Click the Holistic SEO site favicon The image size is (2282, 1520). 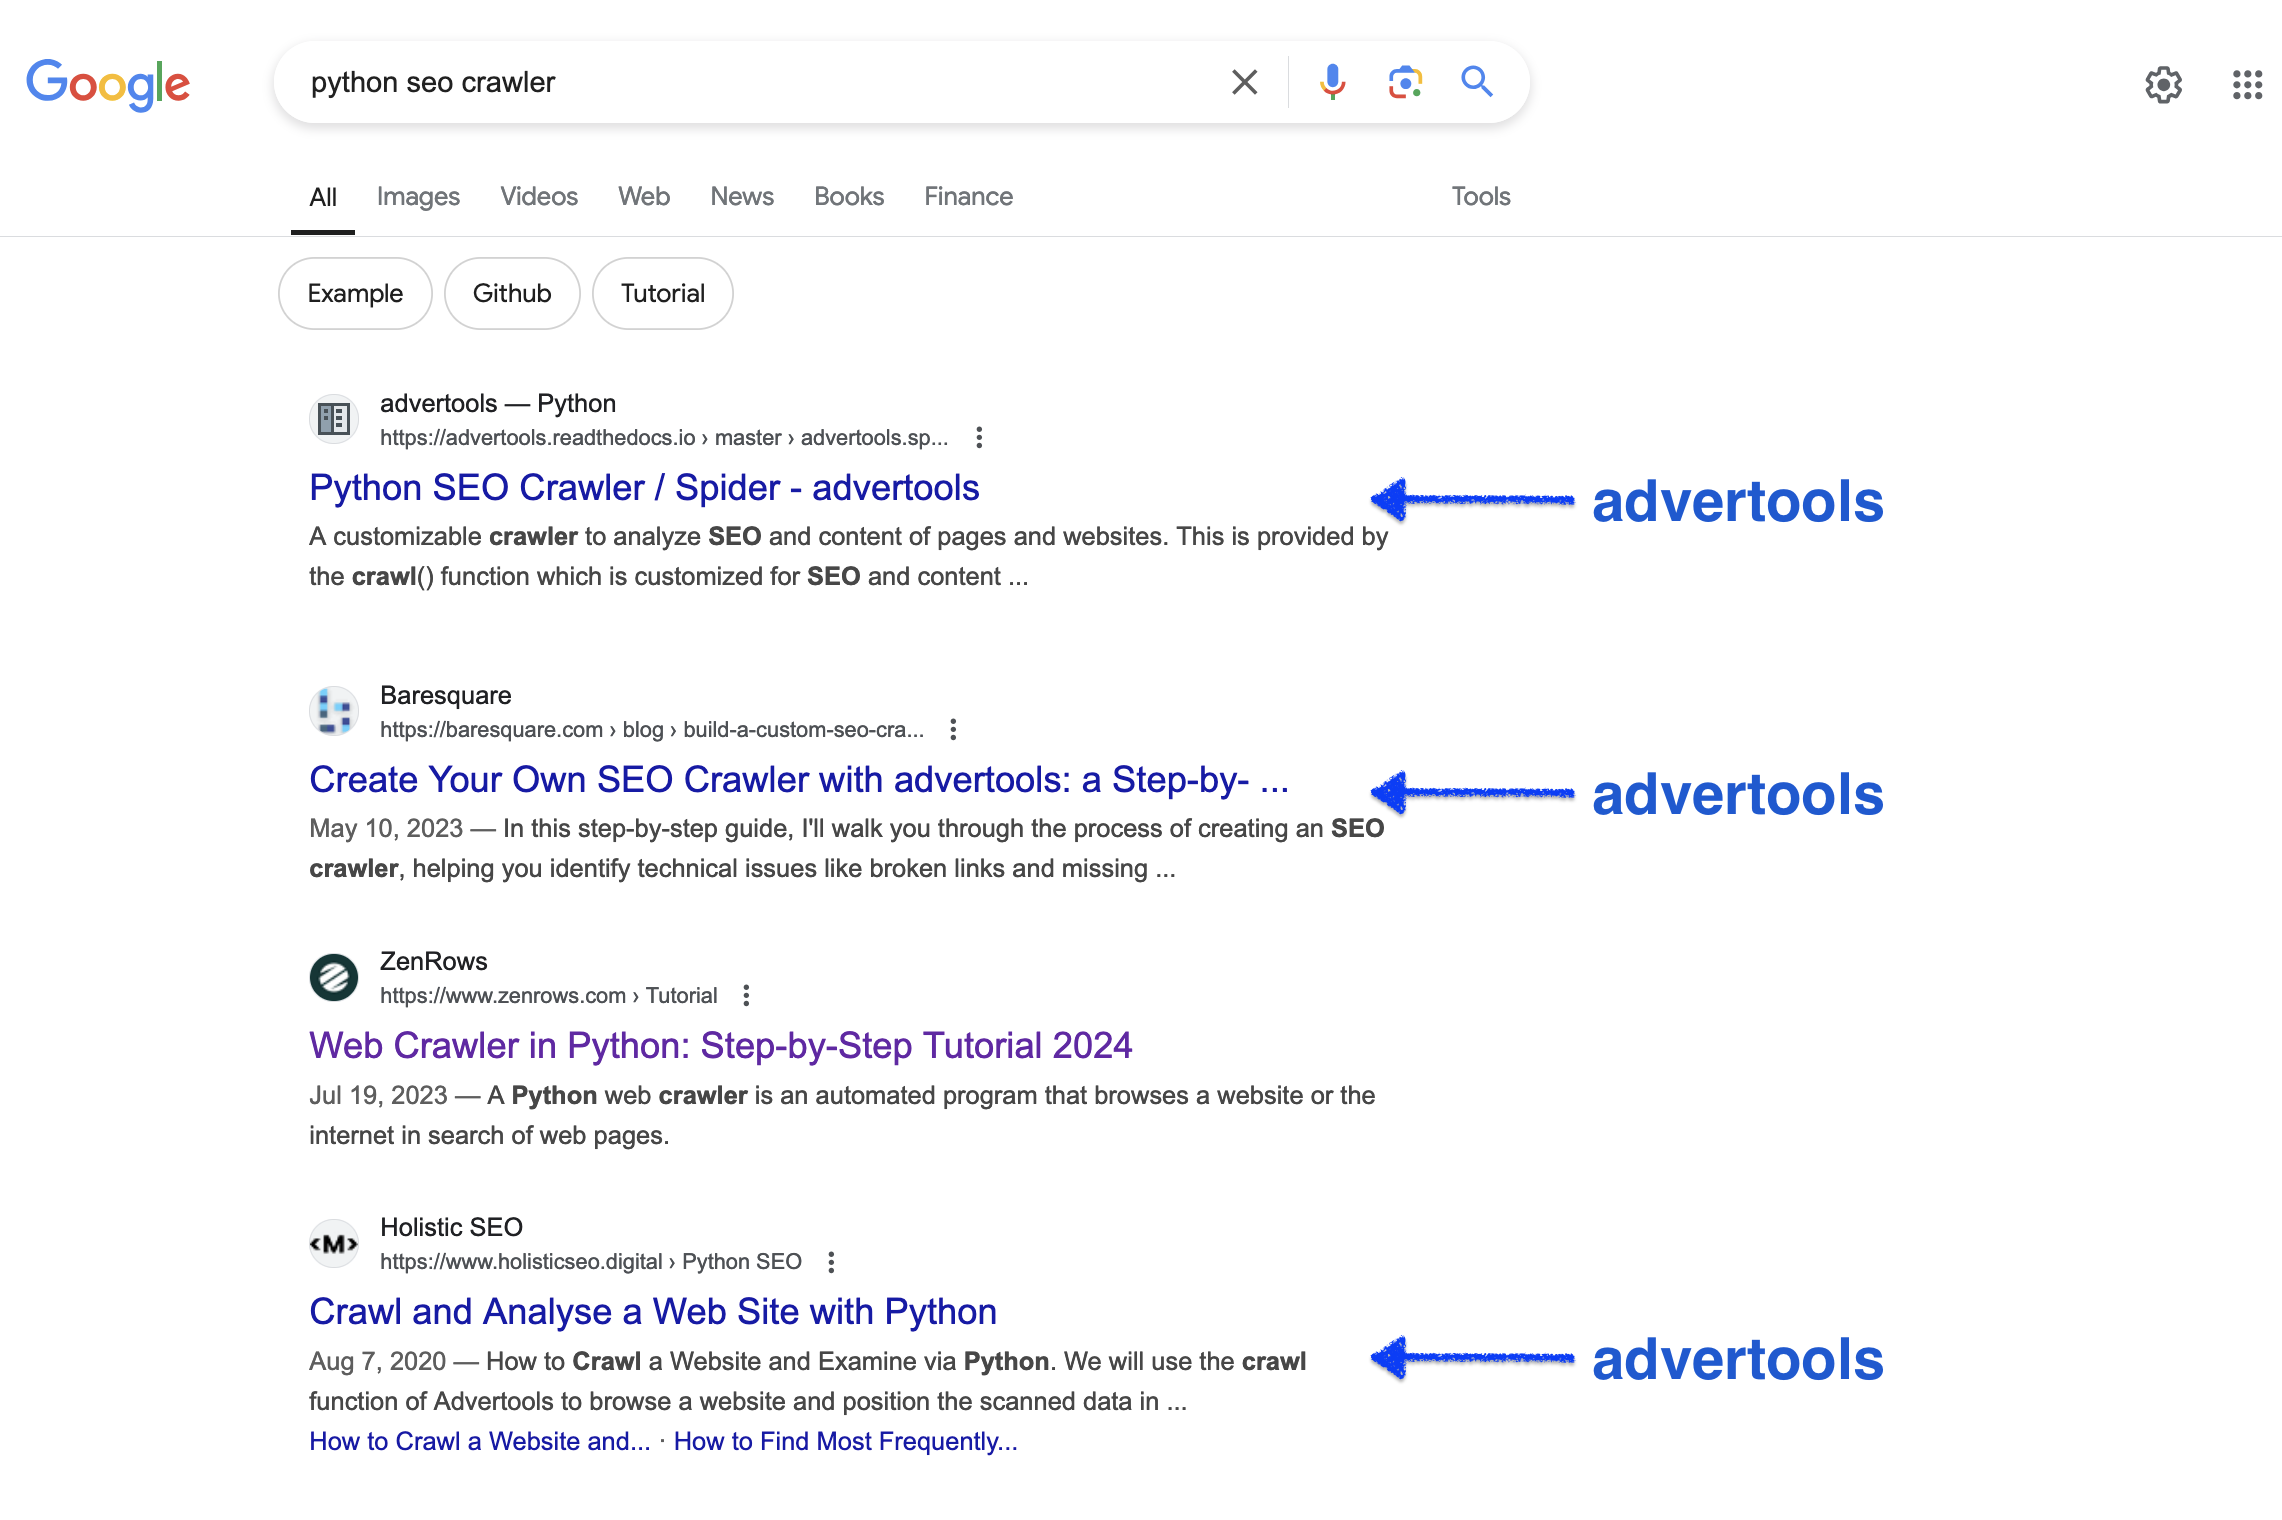point(334,1243)
